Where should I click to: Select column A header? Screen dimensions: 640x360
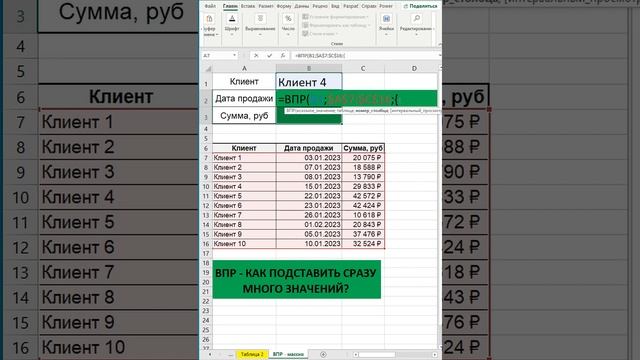click(244, 69)
